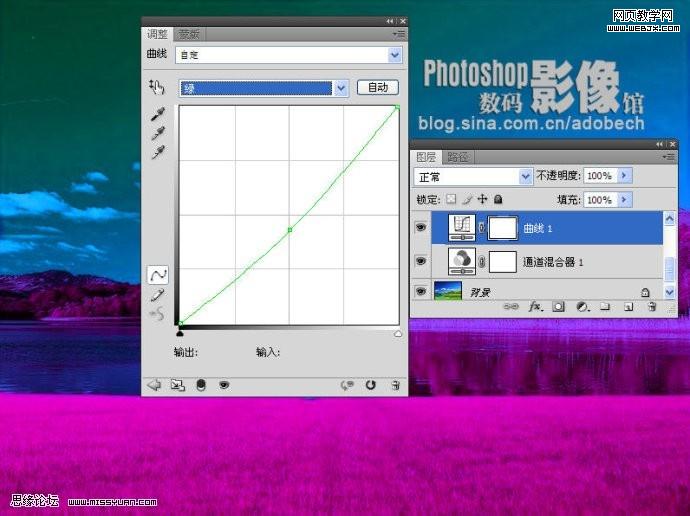Select the 曲线 1 curves adjustment thumbnail
The height and width of the screenshot is (516, 690).
tap(462, 227)
